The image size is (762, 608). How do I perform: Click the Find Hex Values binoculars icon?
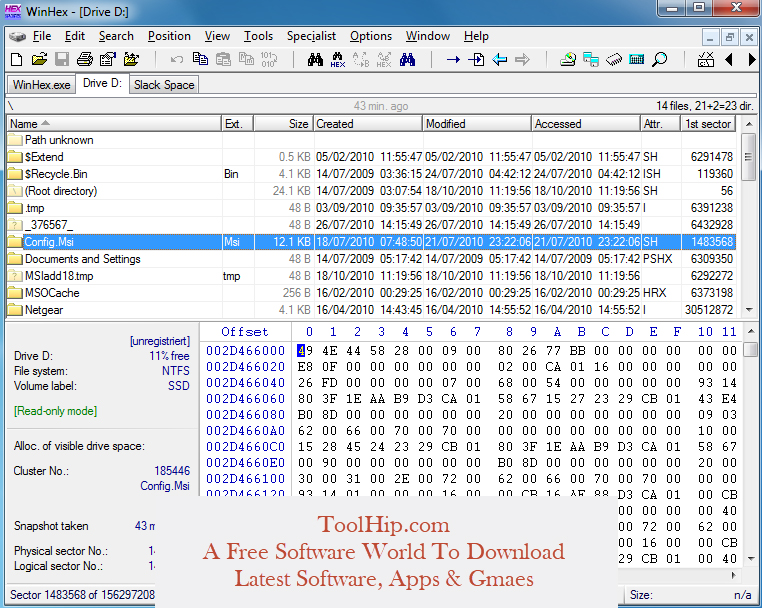click(338, 60)
